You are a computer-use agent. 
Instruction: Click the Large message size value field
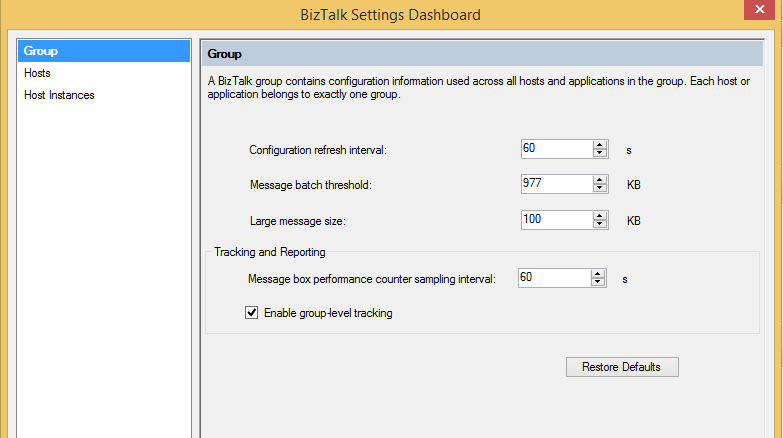(557, 220)
